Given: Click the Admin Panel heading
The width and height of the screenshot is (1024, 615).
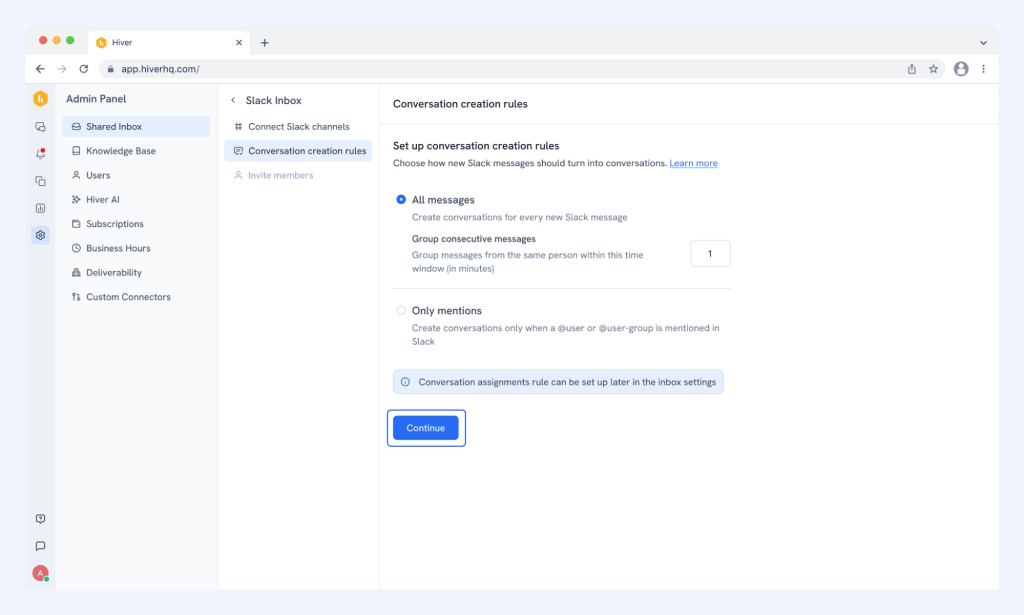Looking at the screenshot, I should (96, 99).
